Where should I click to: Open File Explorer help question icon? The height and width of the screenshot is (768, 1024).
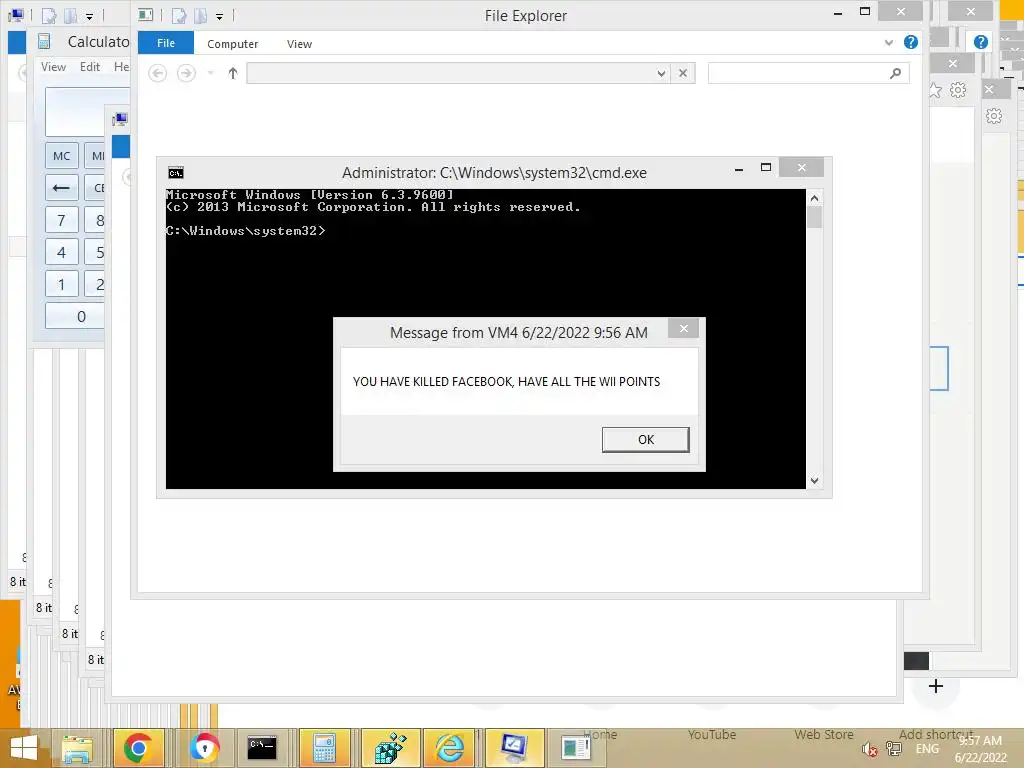click(910, 42)
